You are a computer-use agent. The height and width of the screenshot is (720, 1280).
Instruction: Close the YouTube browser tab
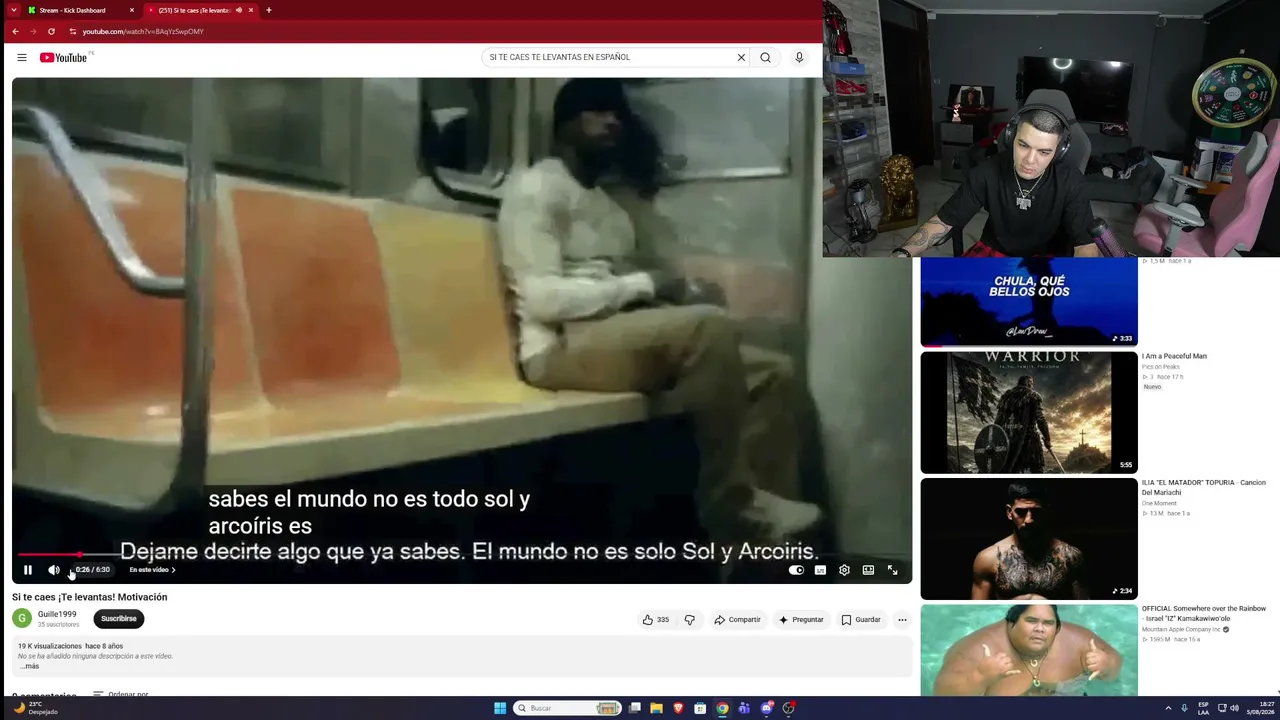pos(250,10)
